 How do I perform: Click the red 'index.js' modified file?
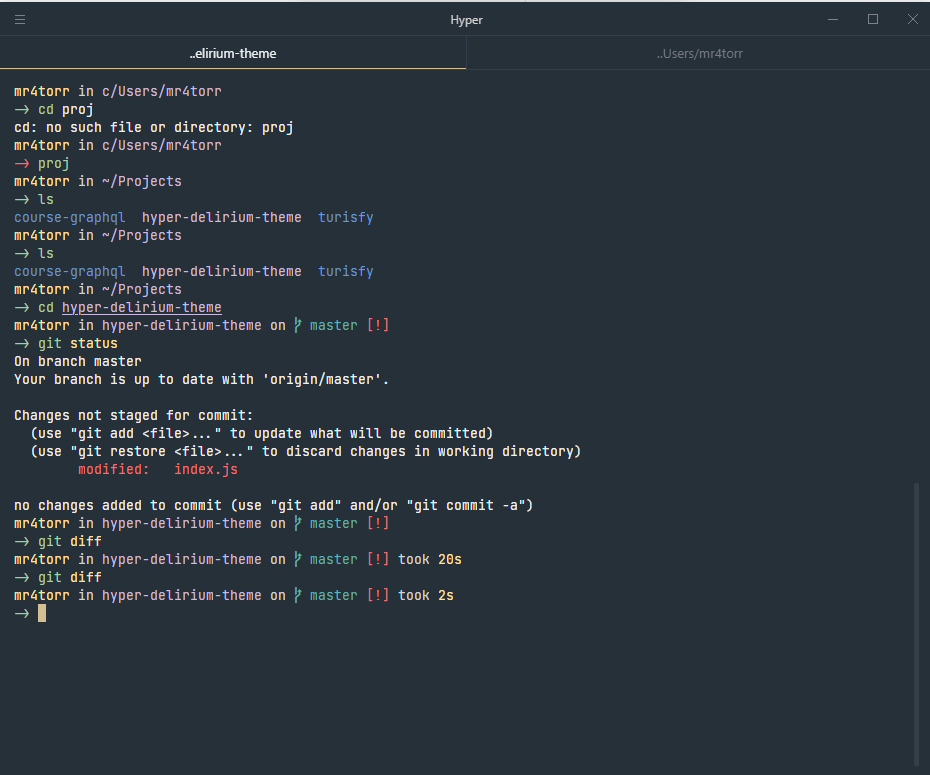(206, 469)
